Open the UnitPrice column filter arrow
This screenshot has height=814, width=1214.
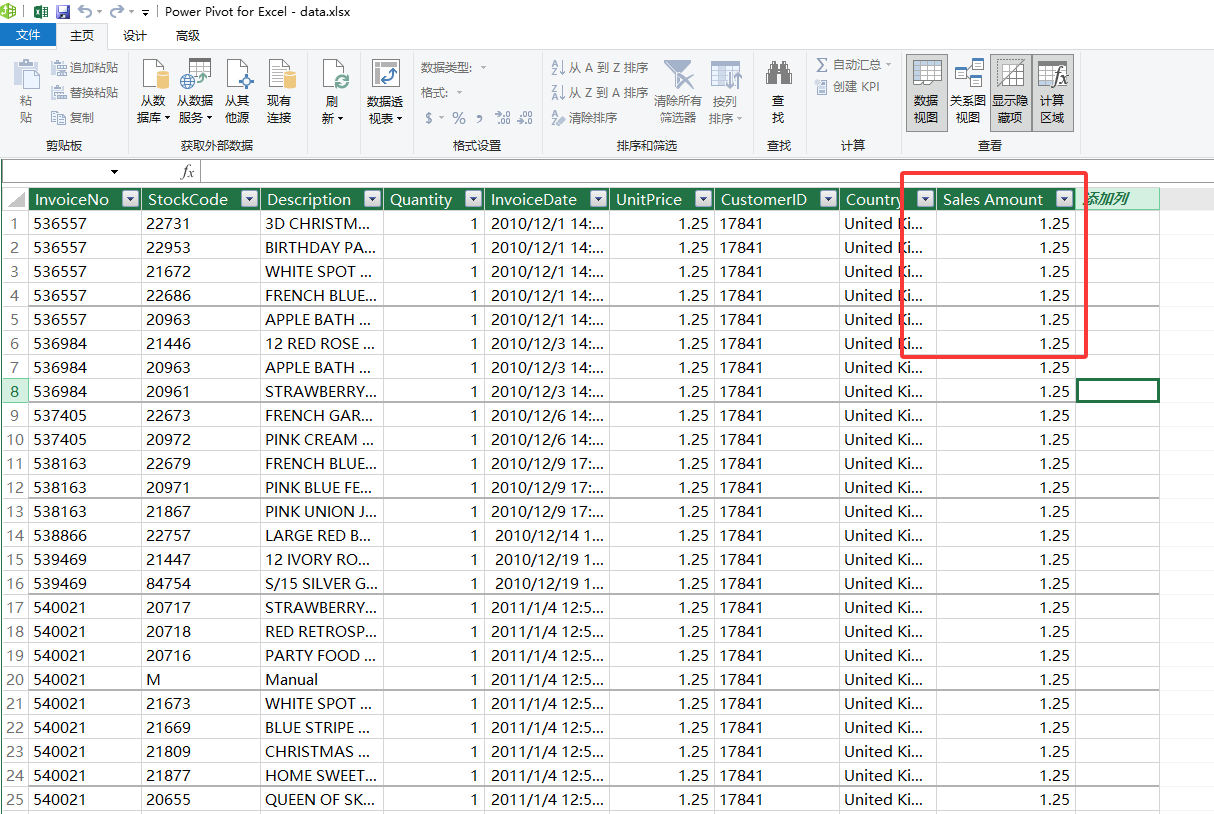(x=702, y=199)
